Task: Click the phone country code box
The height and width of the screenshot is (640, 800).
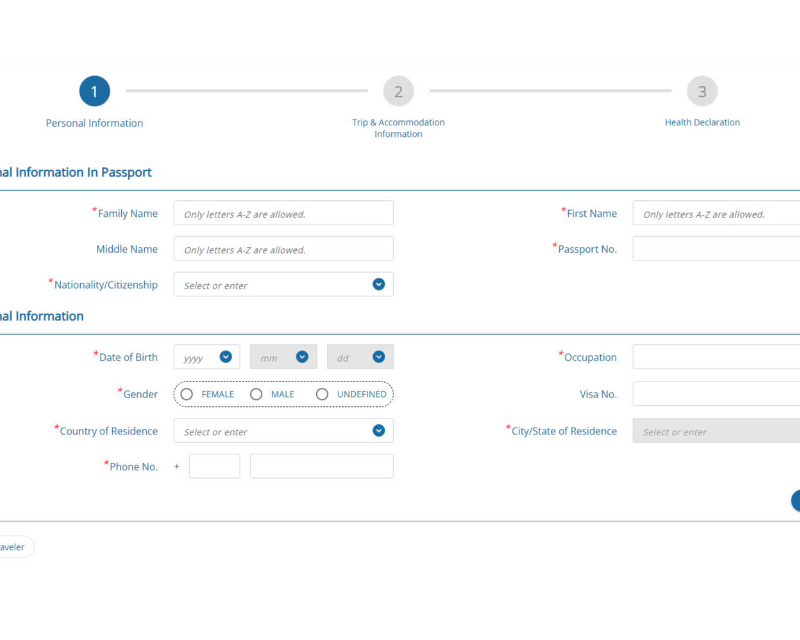Action: point(214,467)
